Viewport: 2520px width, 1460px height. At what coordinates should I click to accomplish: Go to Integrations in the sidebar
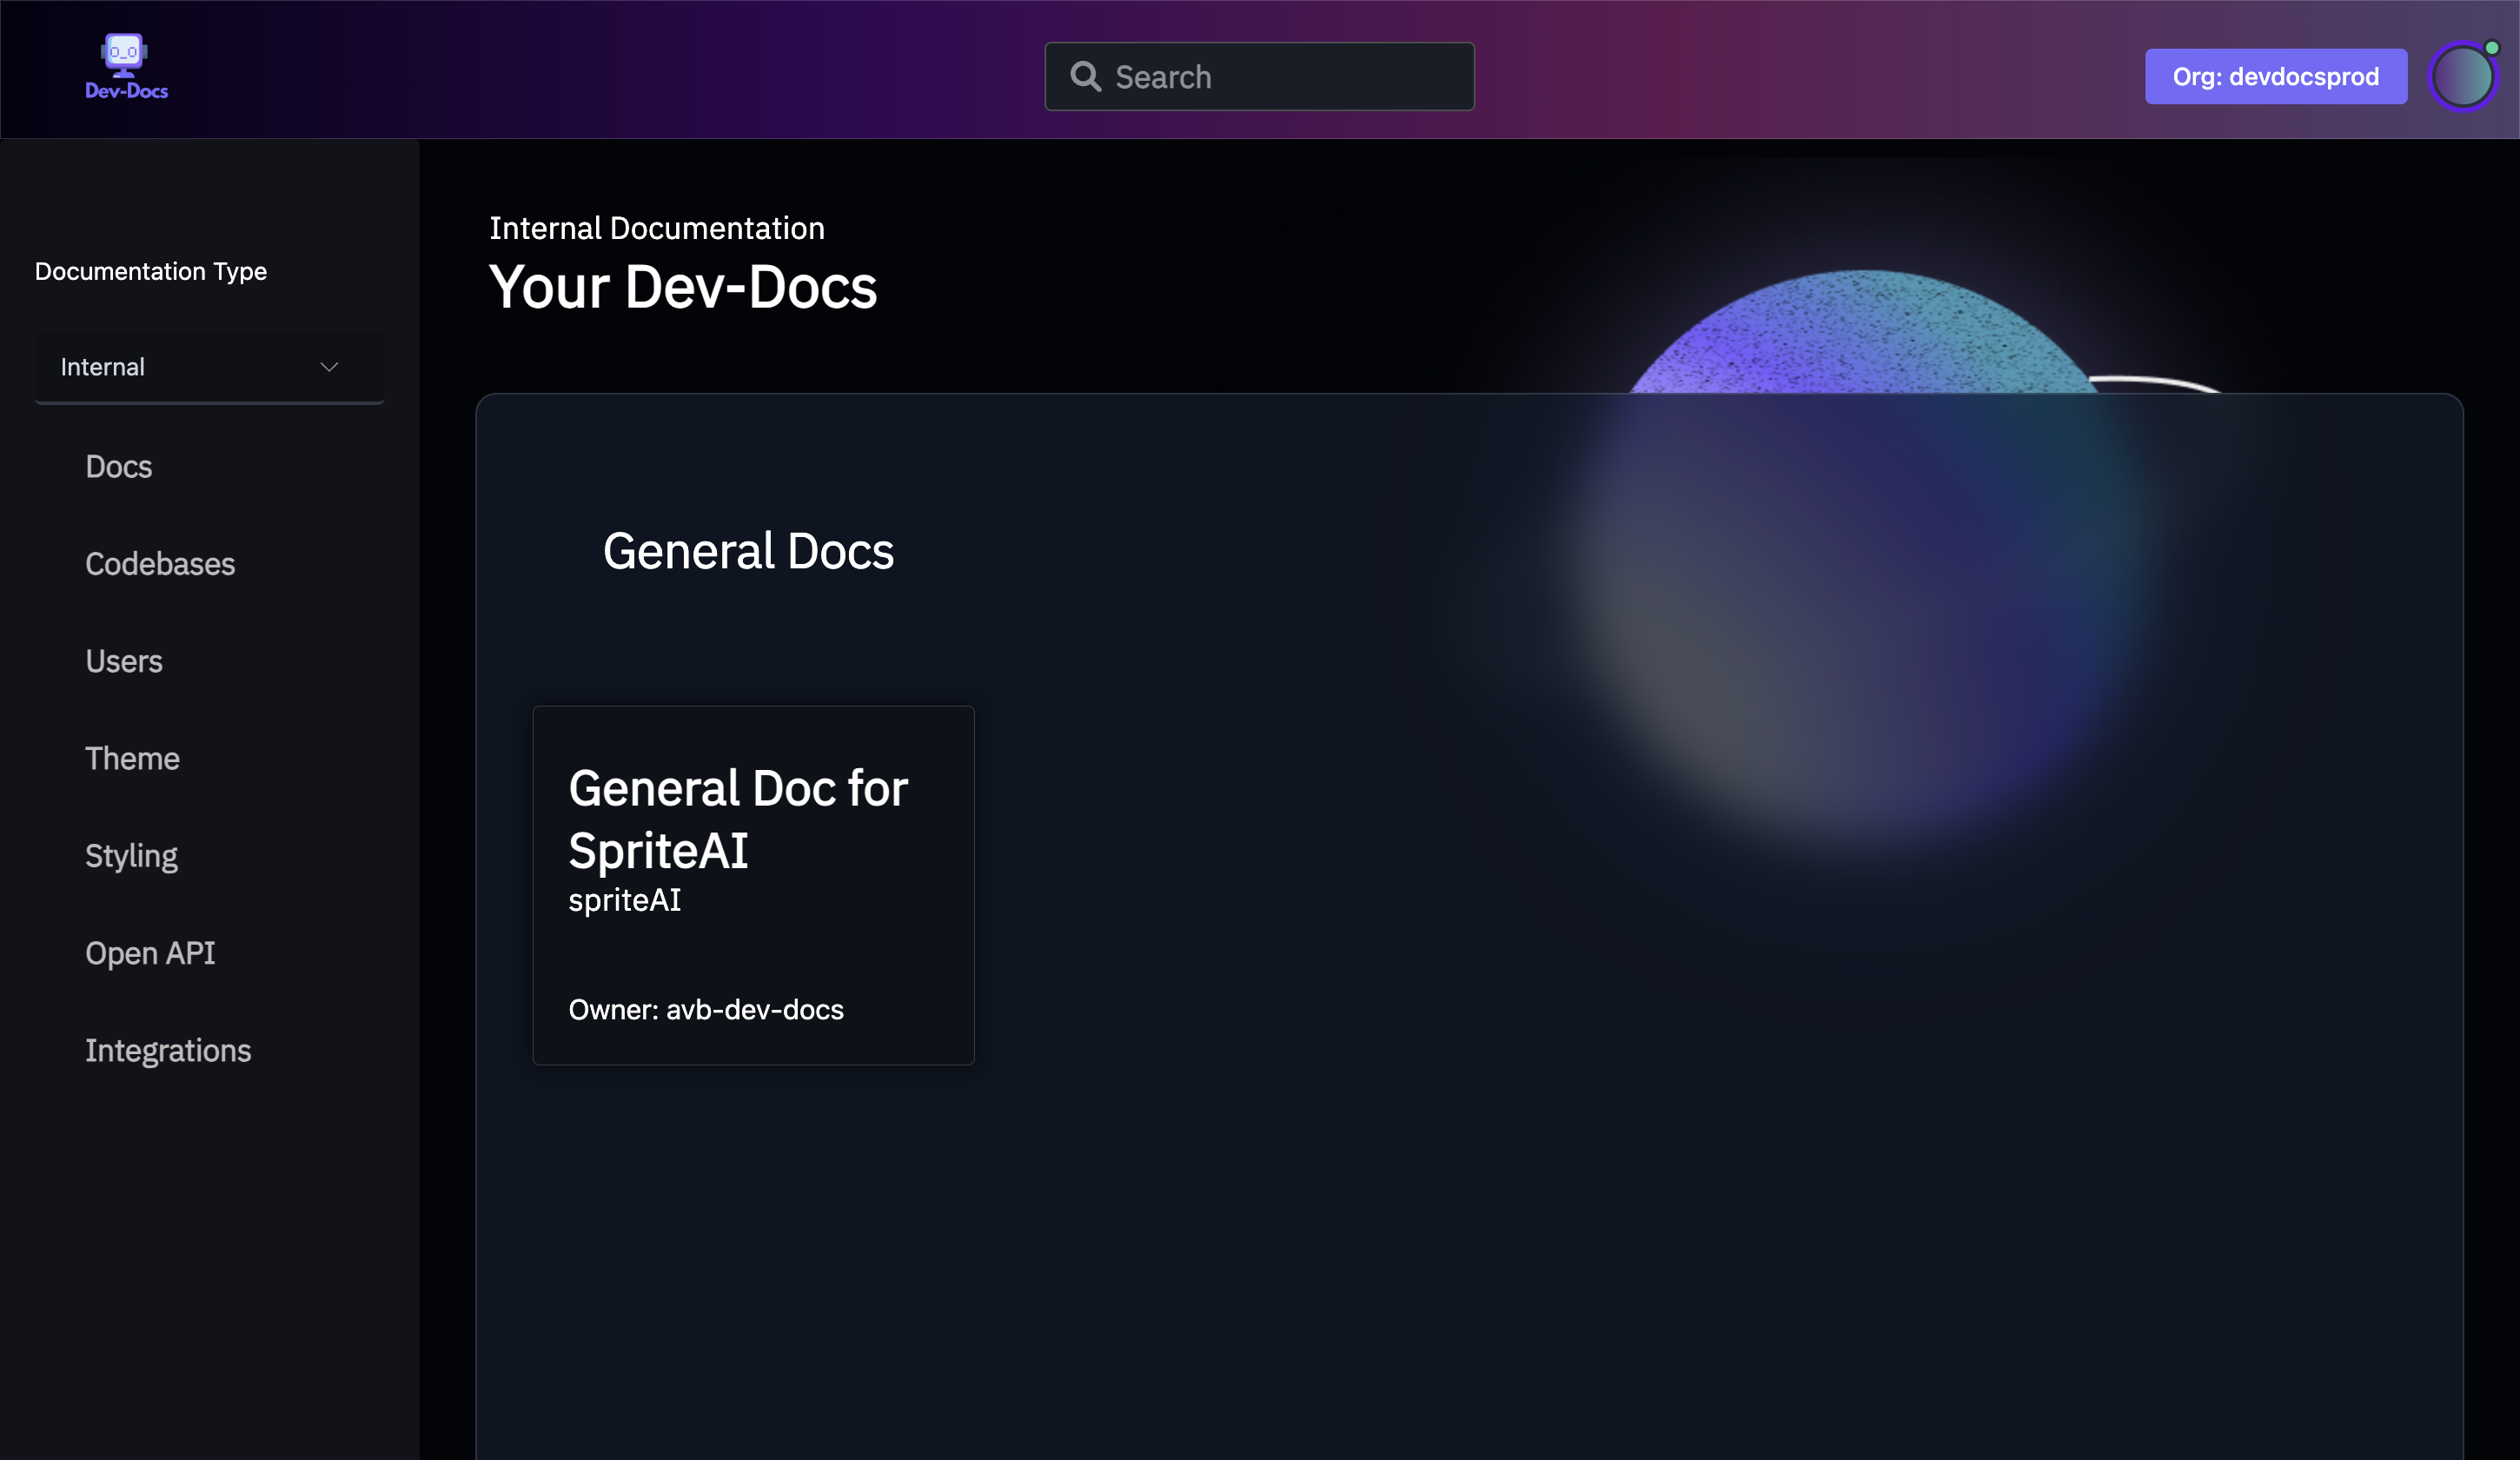[x=168, y=1050]
